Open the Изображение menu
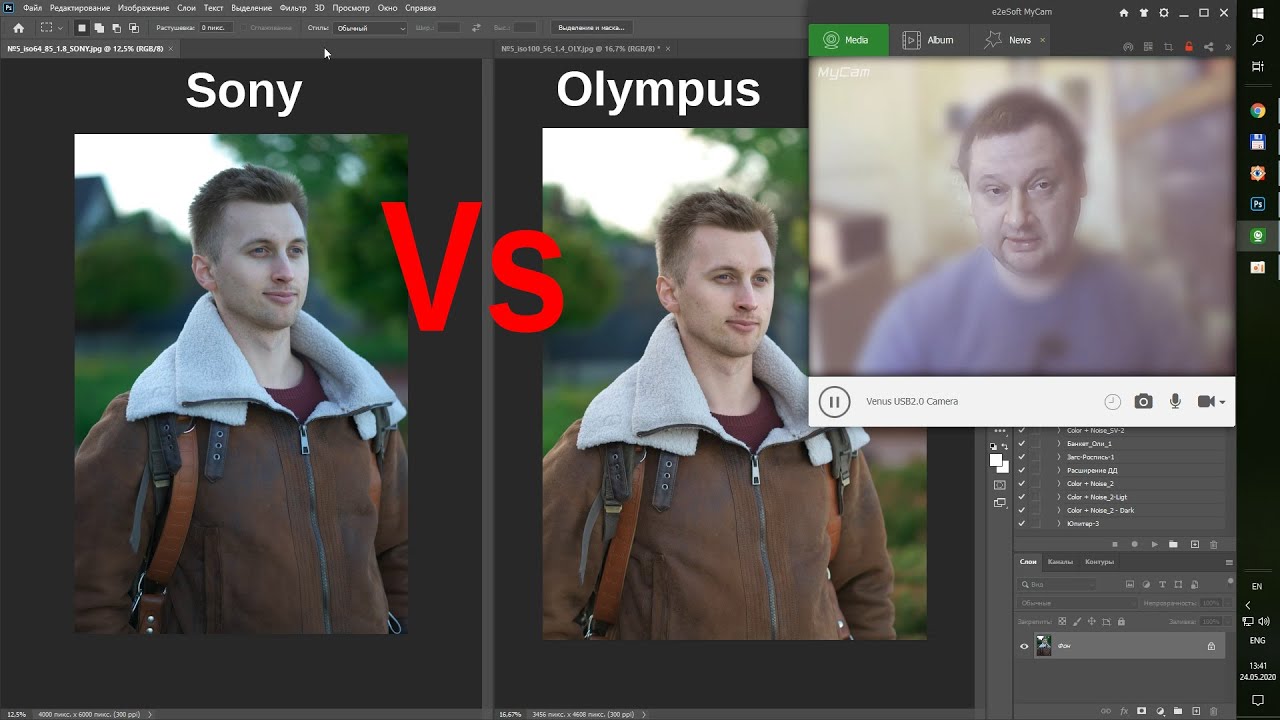Image resolution: width=1280 pixels, height=720 pixels. [143, 8]
